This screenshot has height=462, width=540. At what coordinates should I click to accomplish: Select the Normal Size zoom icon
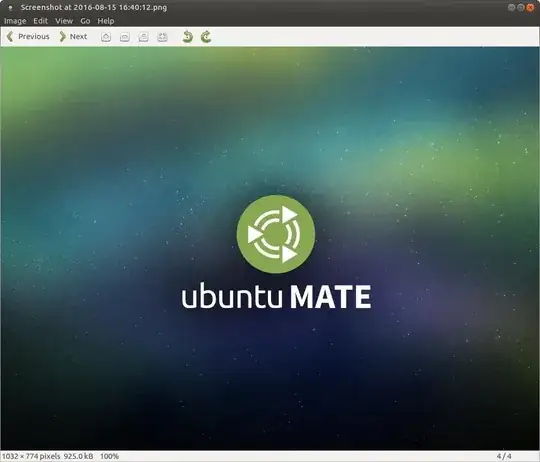point(143,37)
